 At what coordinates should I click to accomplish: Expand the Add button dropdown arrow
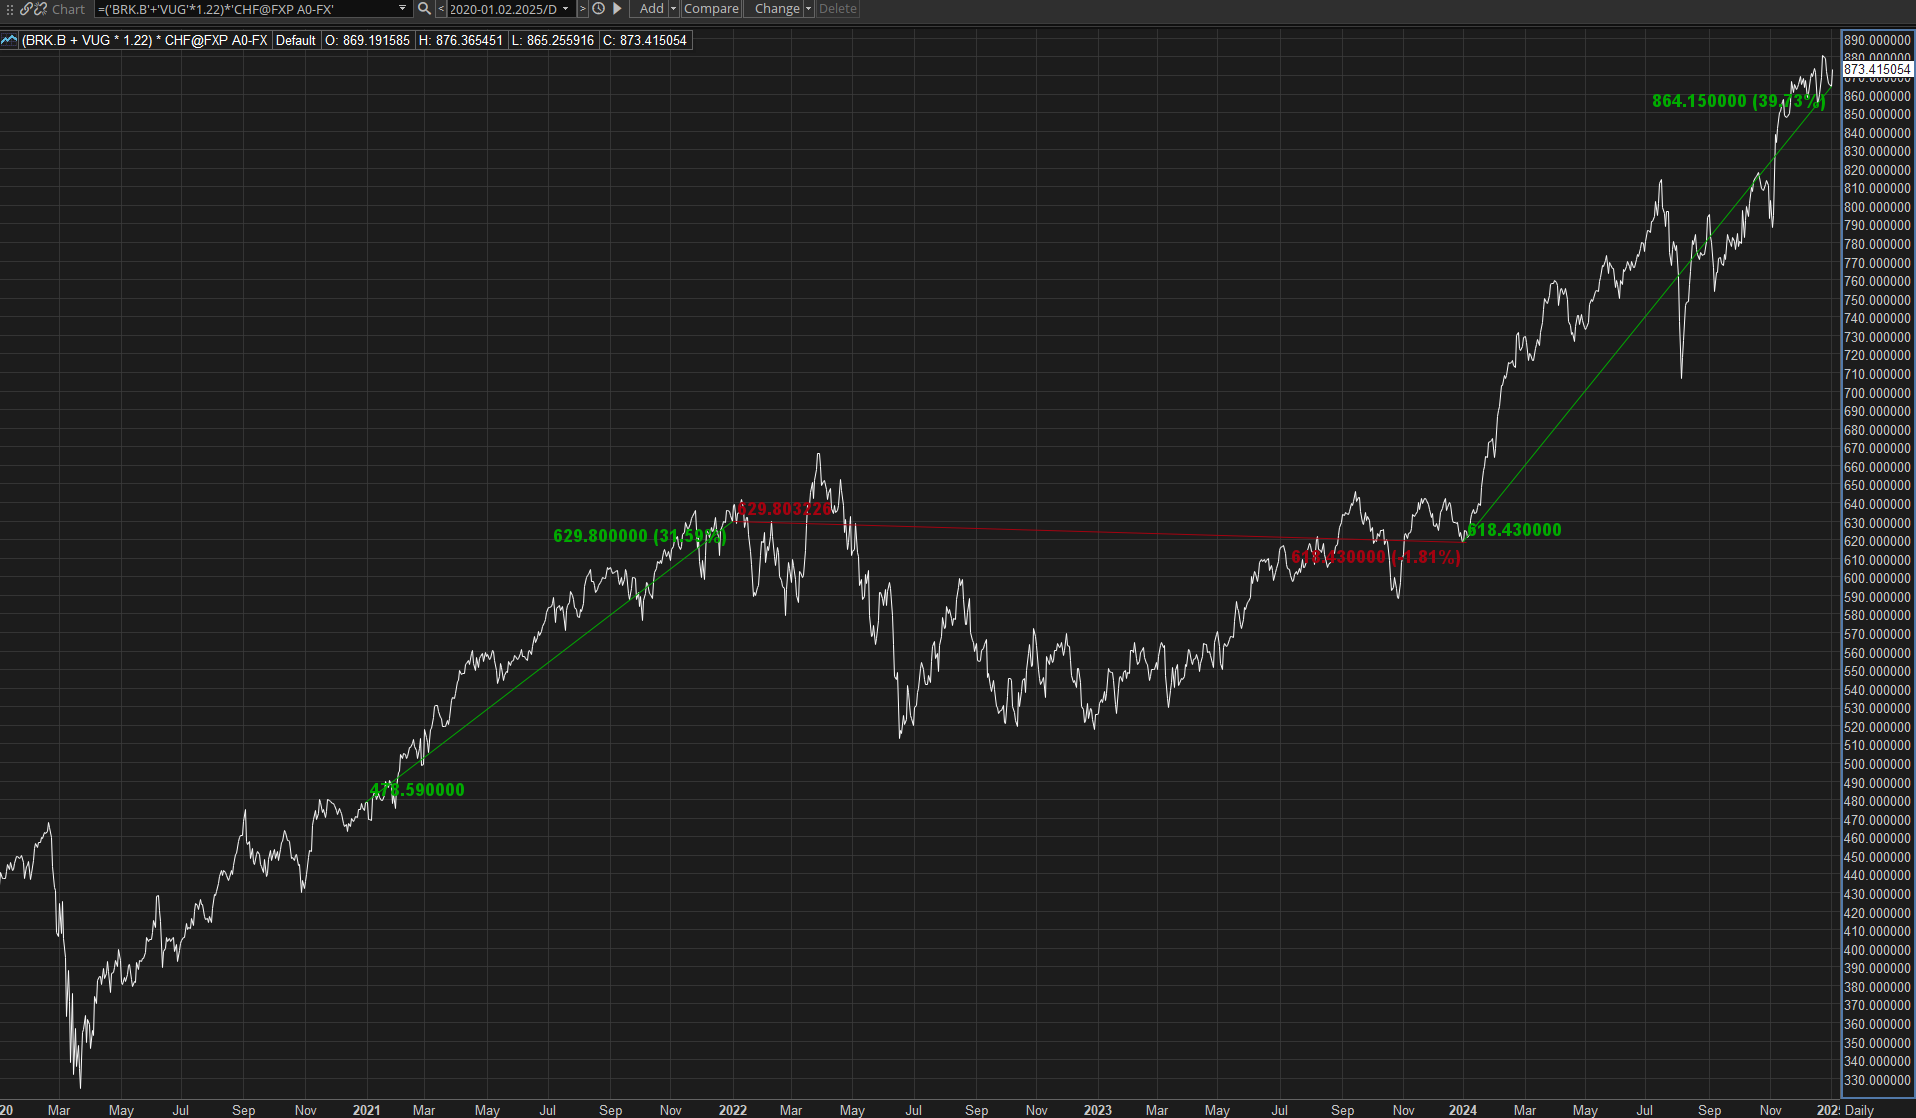coord(673,9)
